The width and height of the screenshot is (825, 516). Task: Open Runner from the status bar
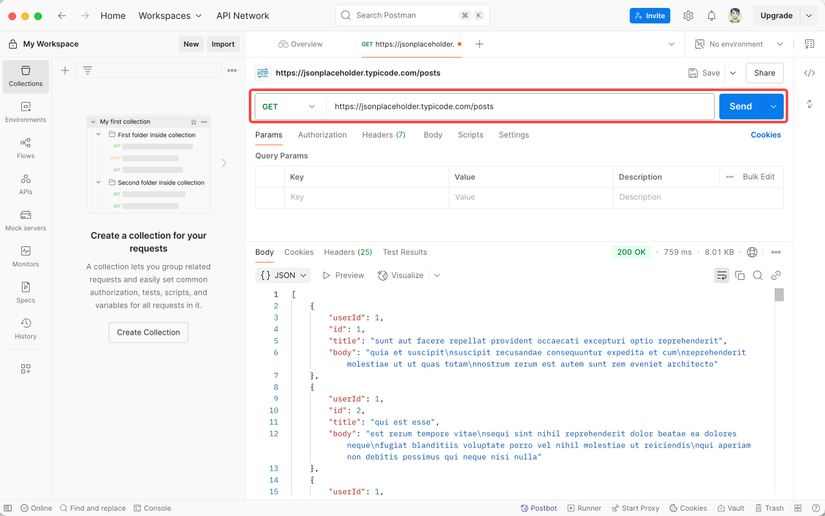click(584, 508)
